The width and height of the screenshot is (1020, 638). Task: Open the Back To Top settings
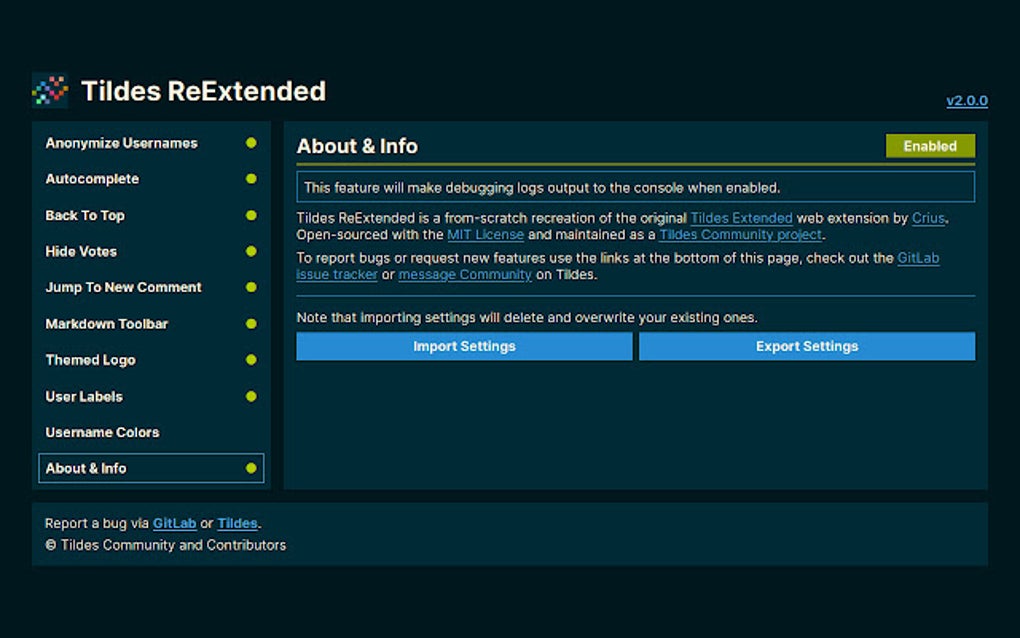[x=85, y=215]
